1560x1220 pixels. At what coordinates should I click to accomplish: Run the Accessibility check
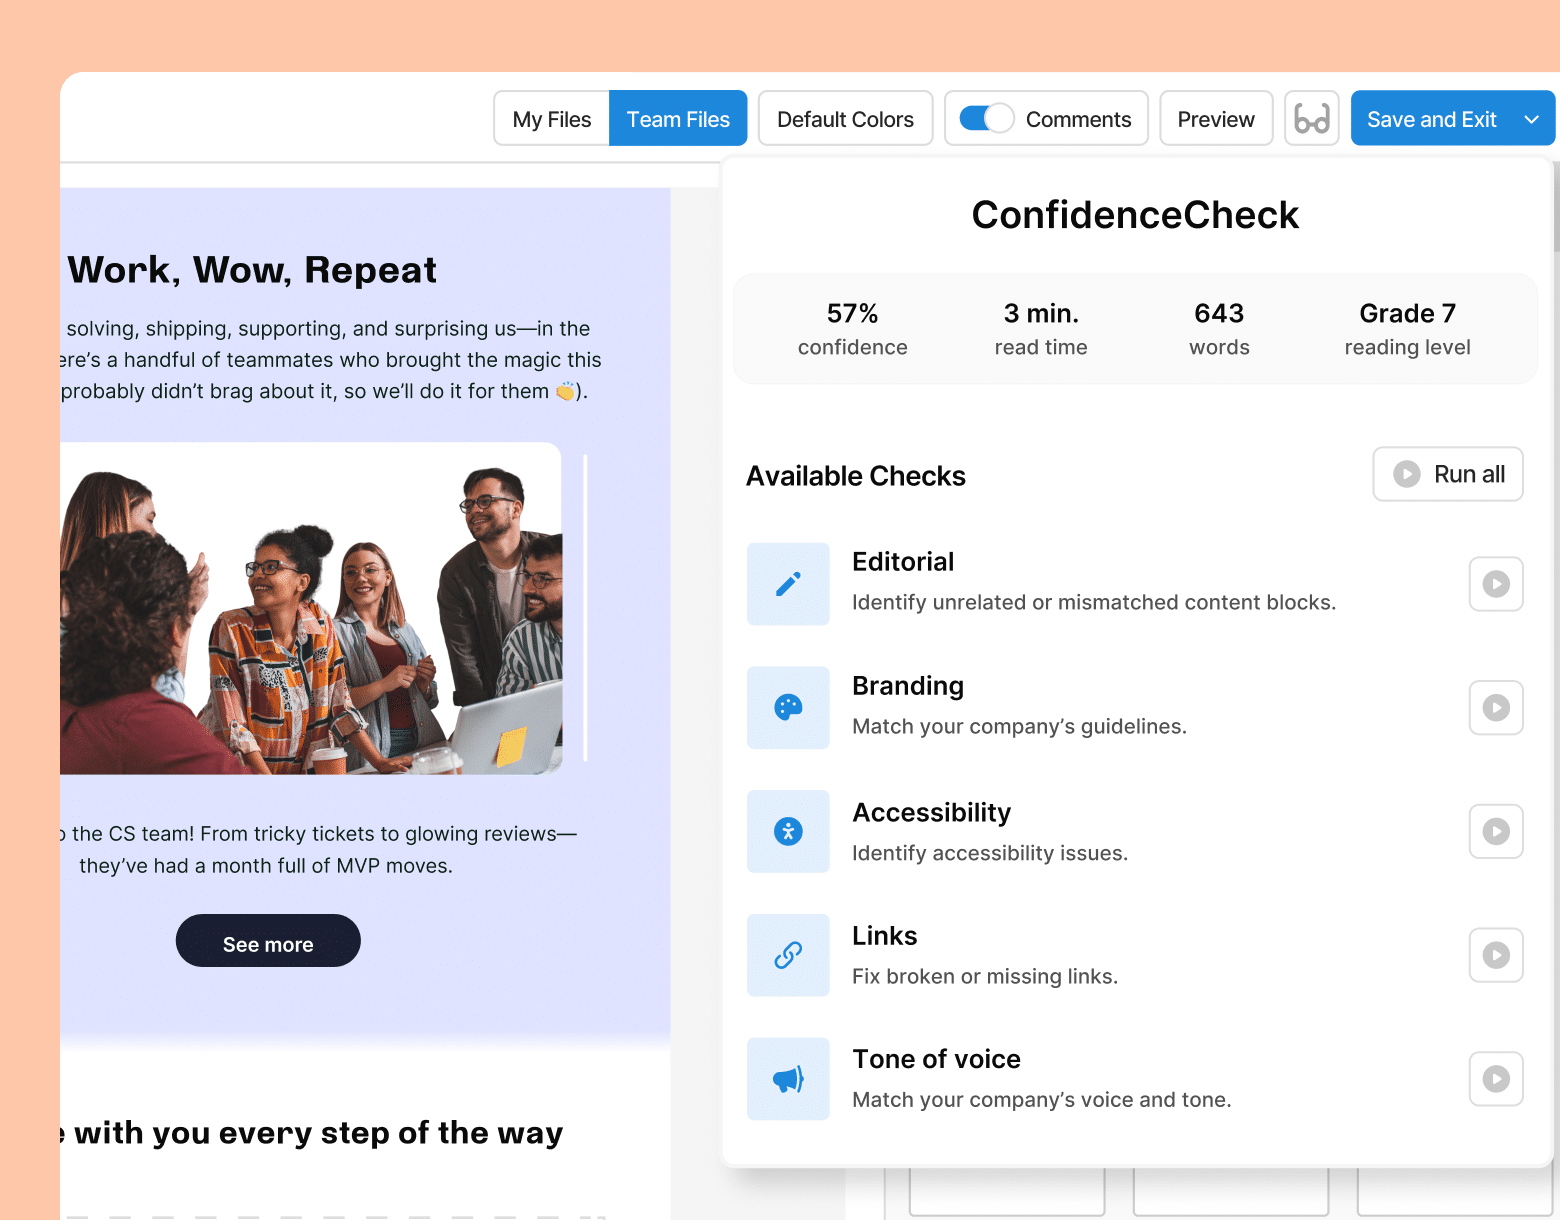point(1495,831)
